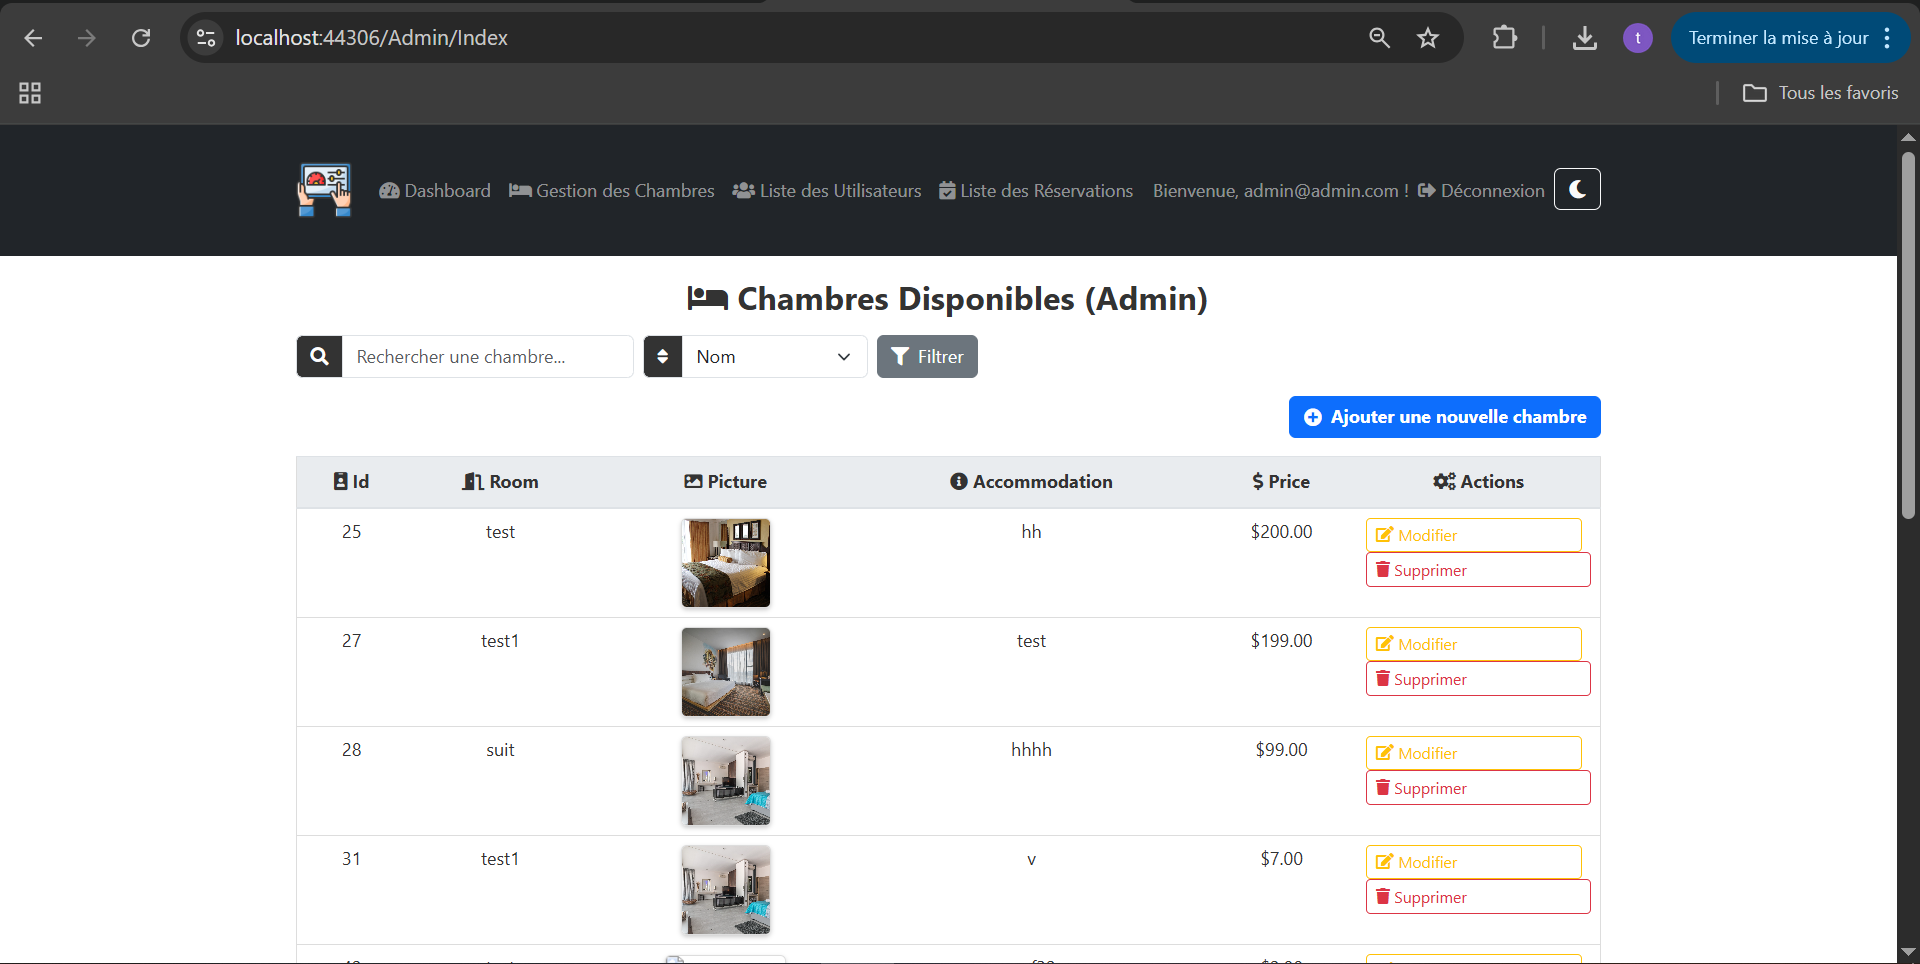Click Terminer la mise à jour

click(x=1778, y=38)
